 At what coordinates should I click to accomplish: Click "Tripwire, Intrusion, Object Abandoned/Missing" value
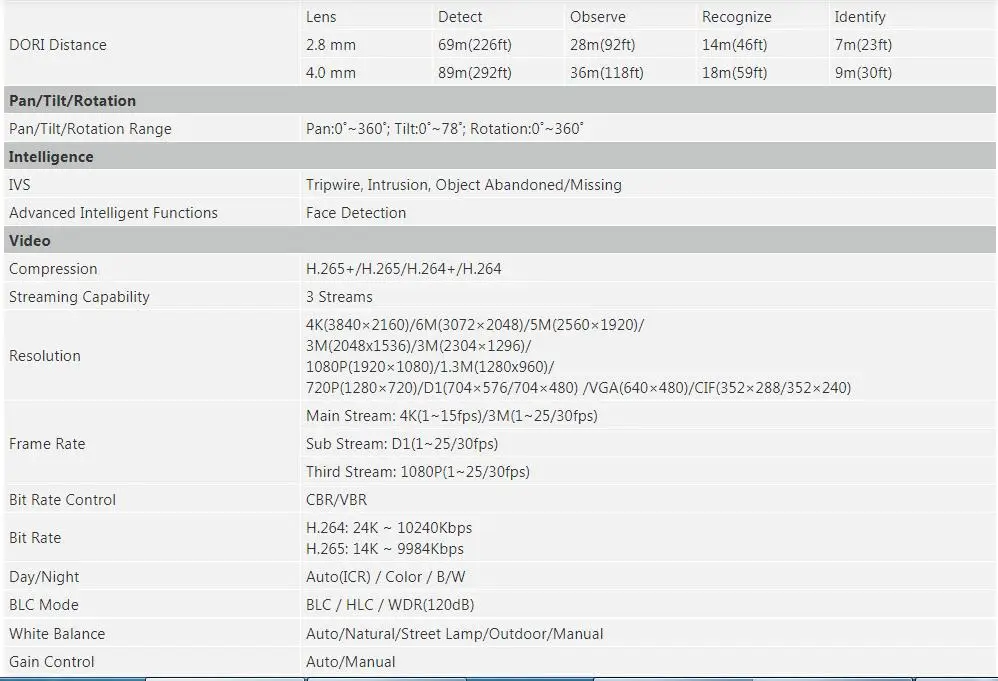464,185
